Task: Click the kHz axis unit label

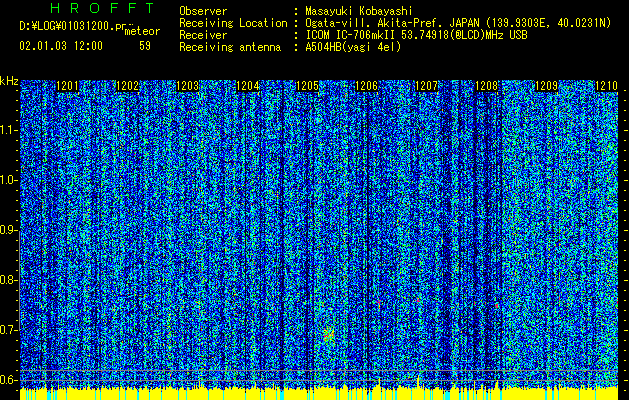Action: (x=9, y=81)
